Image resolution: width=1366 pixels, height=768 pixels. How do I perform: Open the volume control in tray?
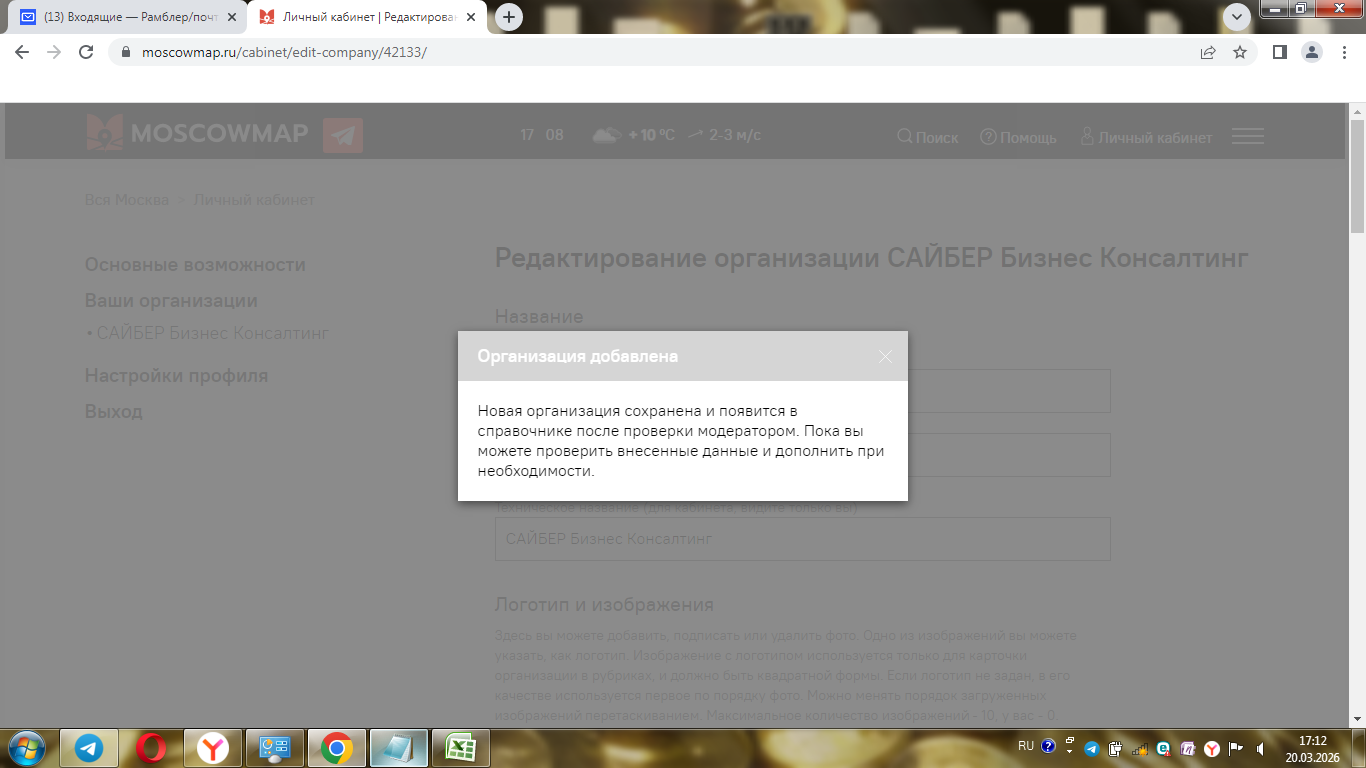pos(1262,748)
